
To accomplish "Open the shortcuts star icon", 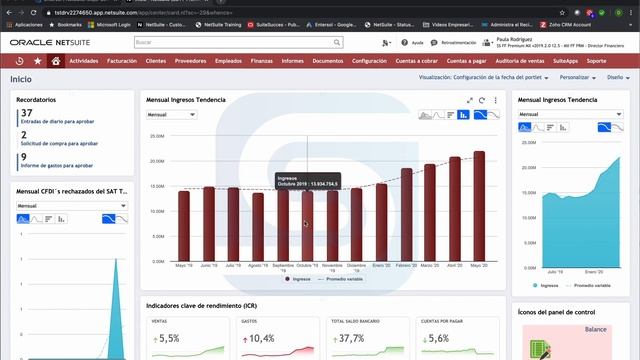I will (38, 61).
